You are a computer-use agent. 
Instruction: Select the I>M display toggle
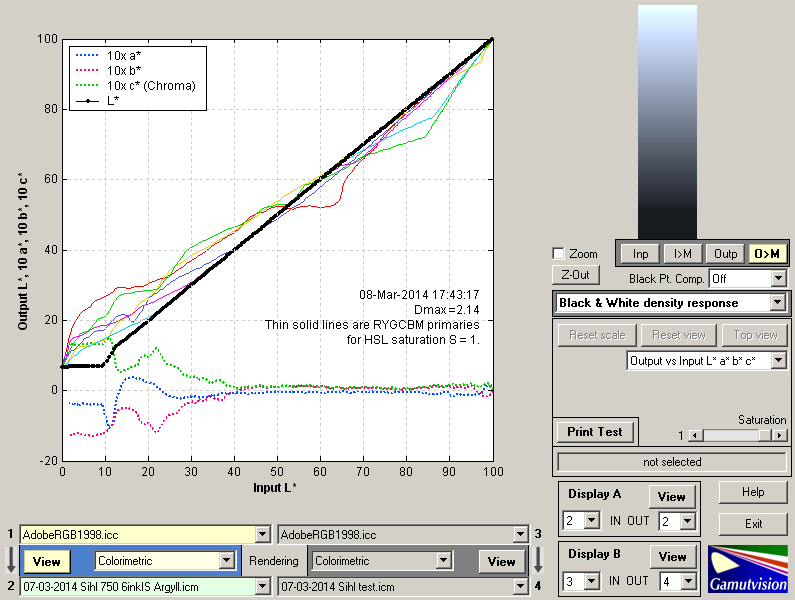[683, 254]
